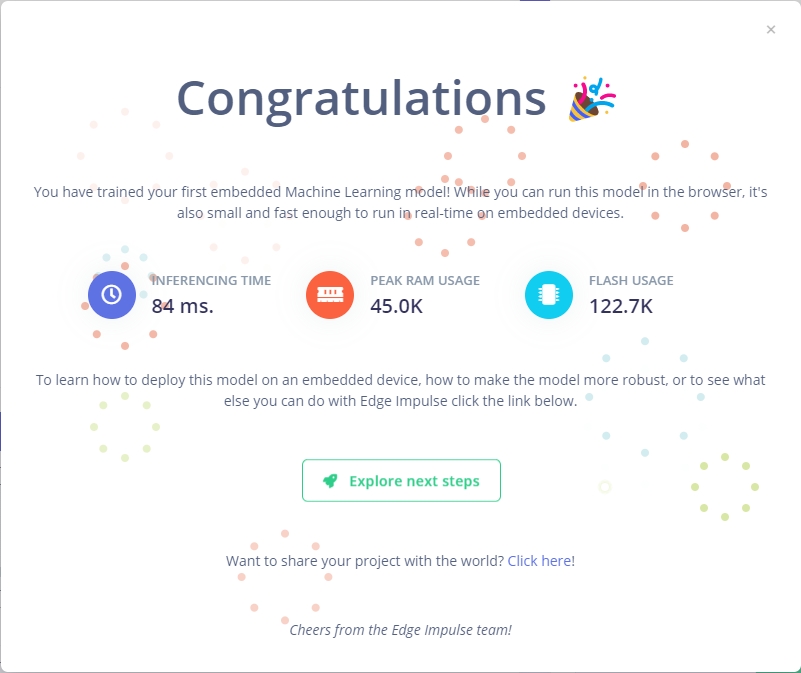Select the INFERENCING TIME label

[211, 281]
